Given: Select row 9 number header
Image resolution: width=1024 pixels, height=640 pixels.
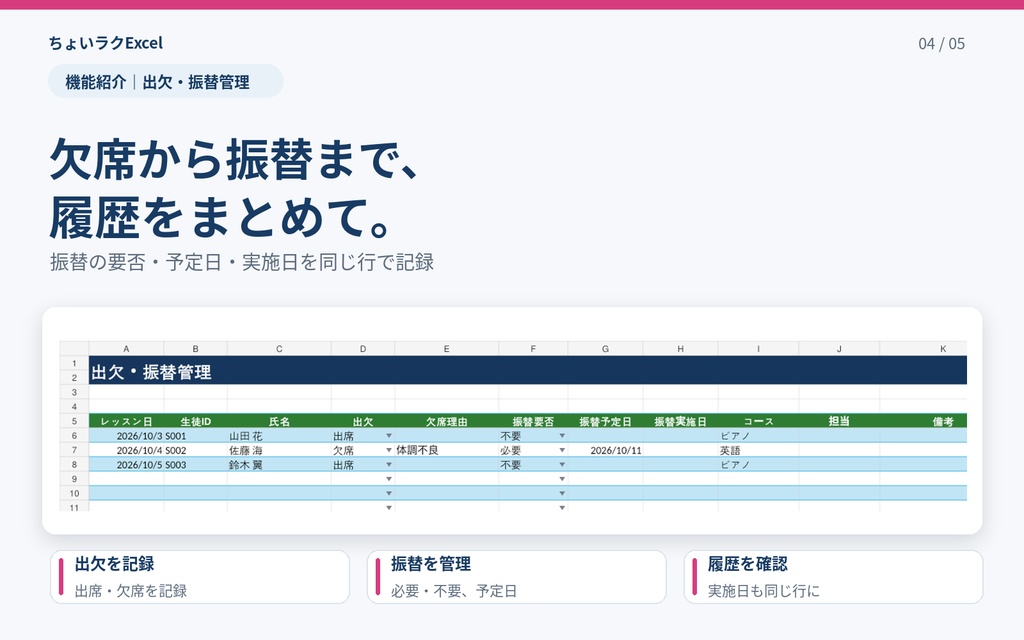Looking at the screenshot, I should click(x=74, y=479).
